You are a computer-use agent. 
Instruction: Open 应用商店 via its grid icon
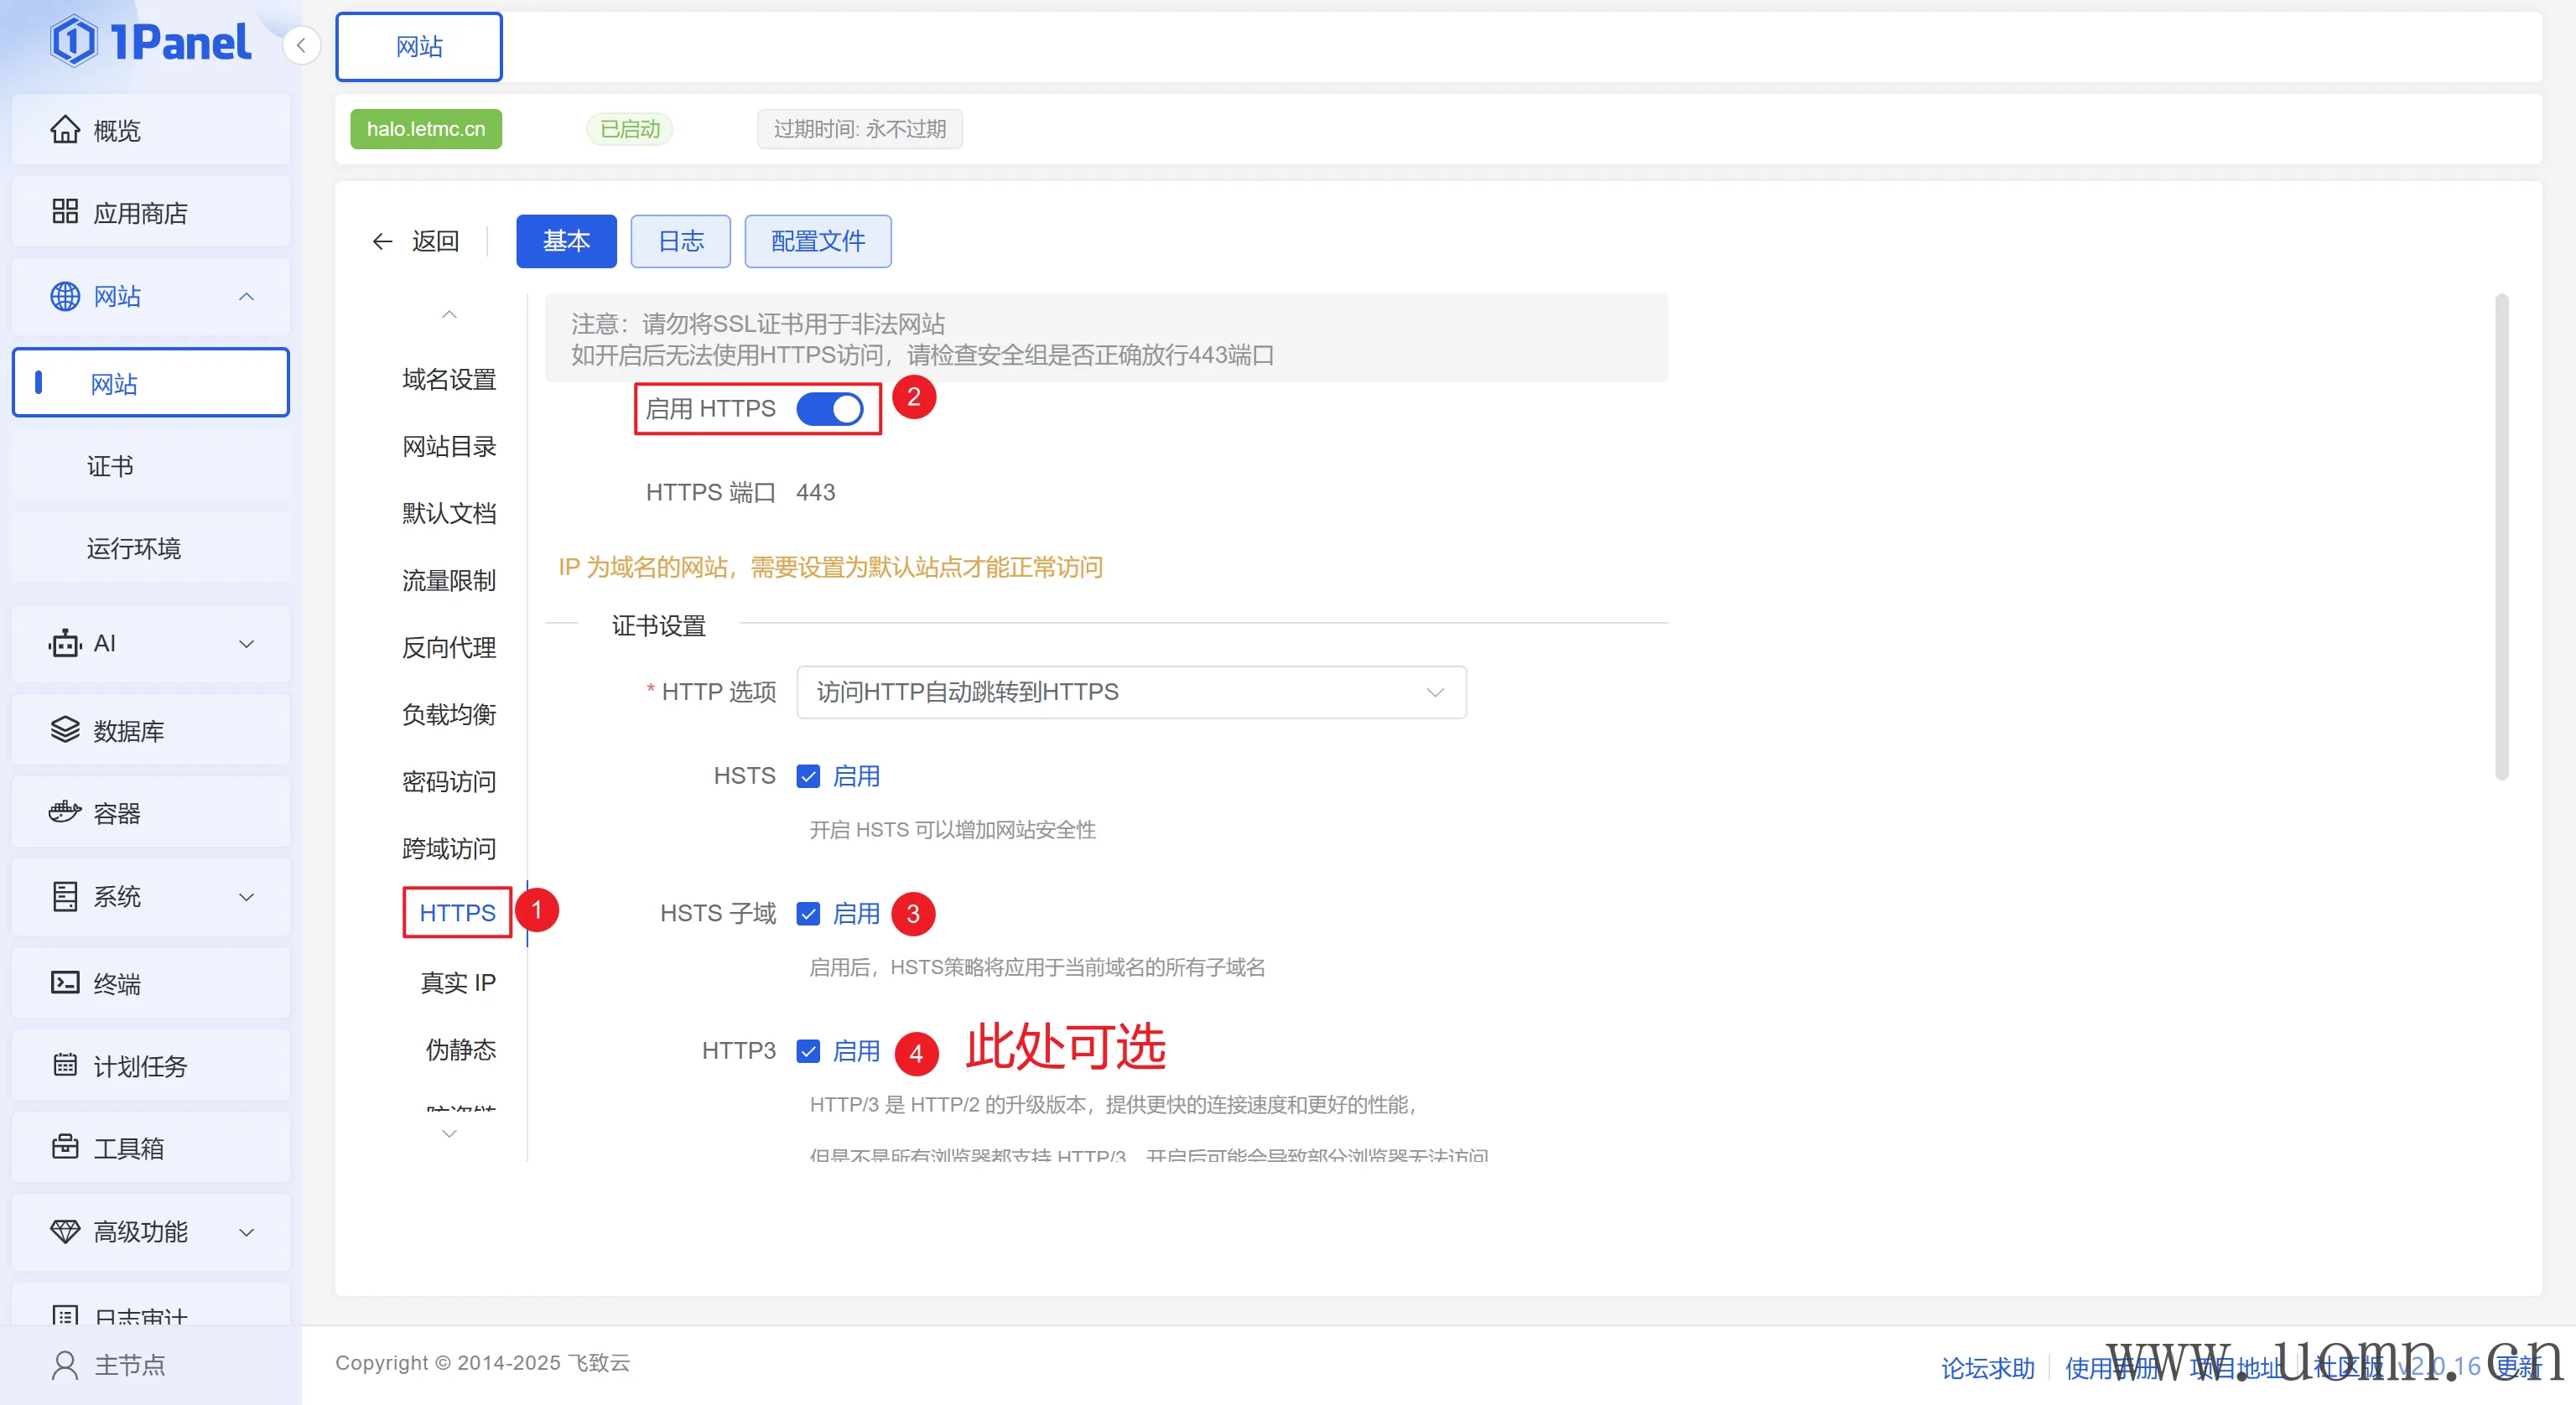(x=65, y=212)
